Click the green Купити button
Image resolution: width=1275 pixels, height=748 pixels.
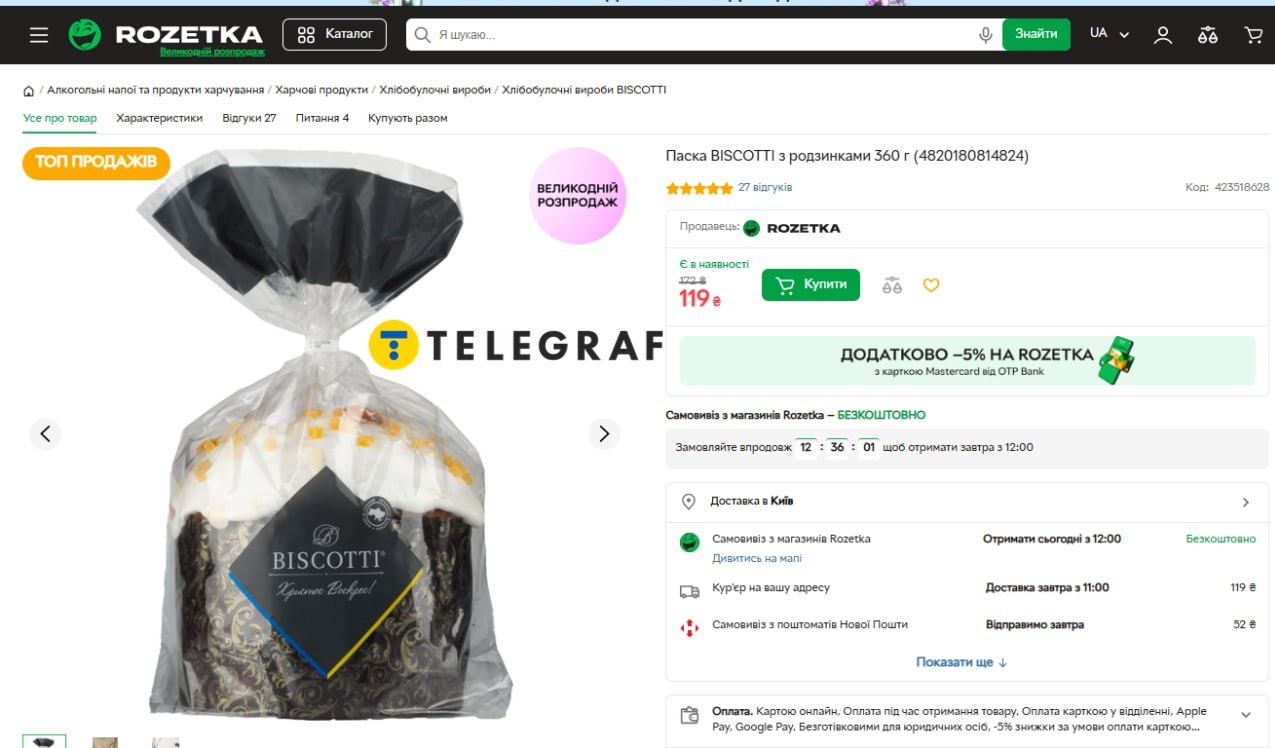pyautogui.click(x=810, y=285)
